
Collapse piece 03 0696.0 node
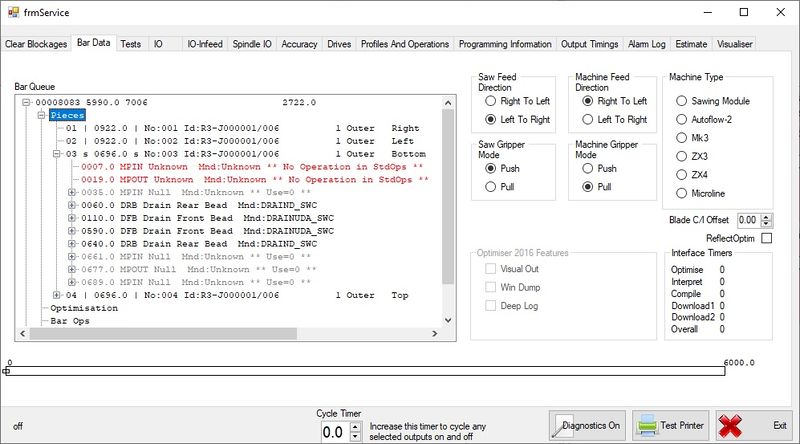point(57,154)
